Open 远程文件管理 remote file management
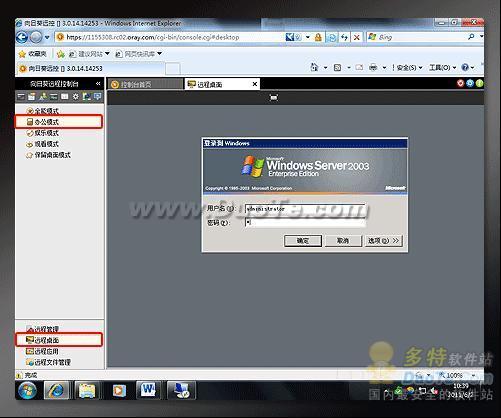 (48, 362)
